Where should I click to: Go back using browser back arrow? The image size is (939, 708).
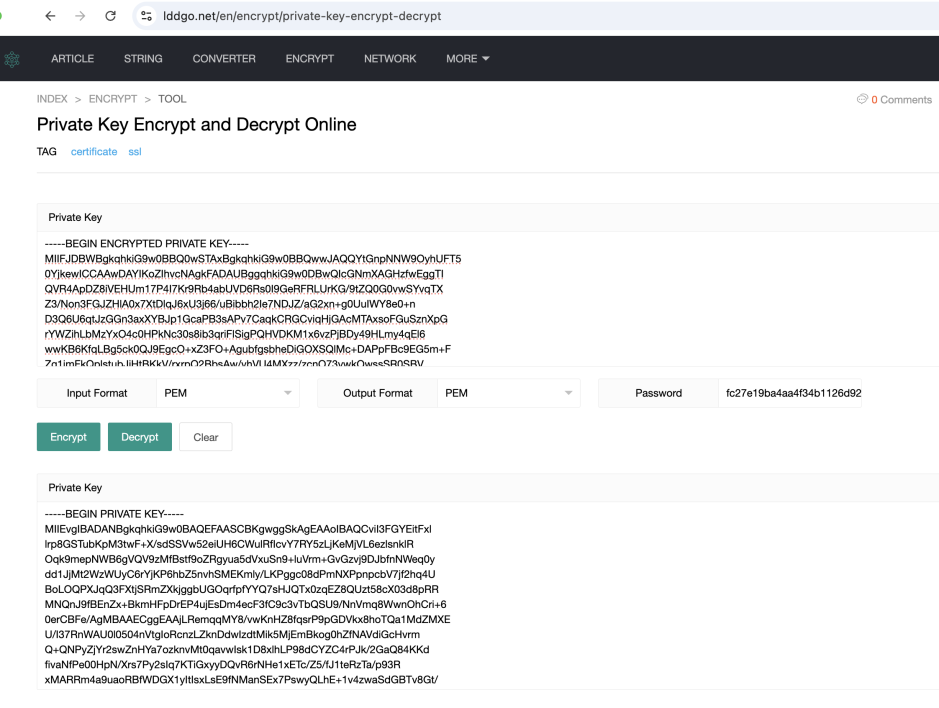tap(50, 16)
